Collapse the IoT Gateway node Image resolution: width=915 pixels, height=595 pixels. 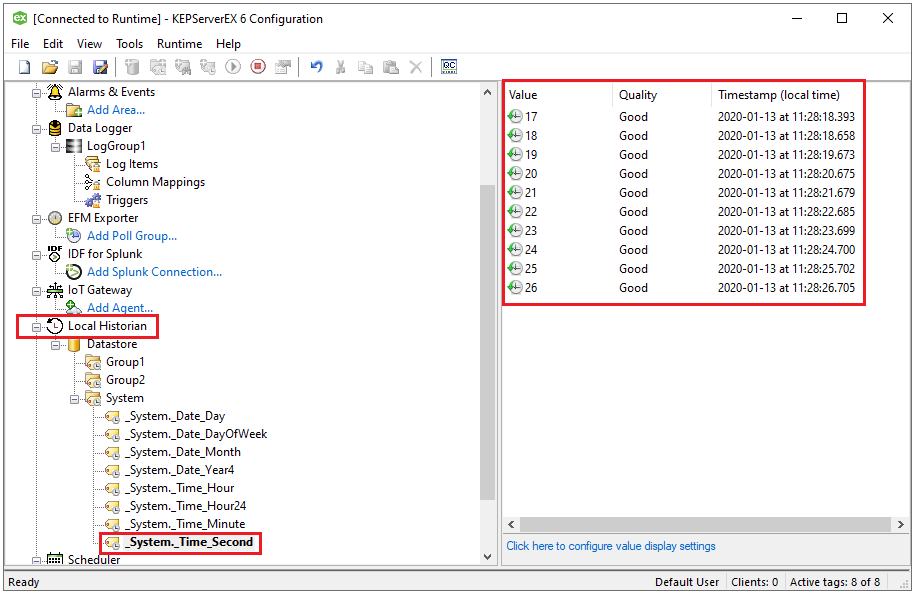coord(36,291)
